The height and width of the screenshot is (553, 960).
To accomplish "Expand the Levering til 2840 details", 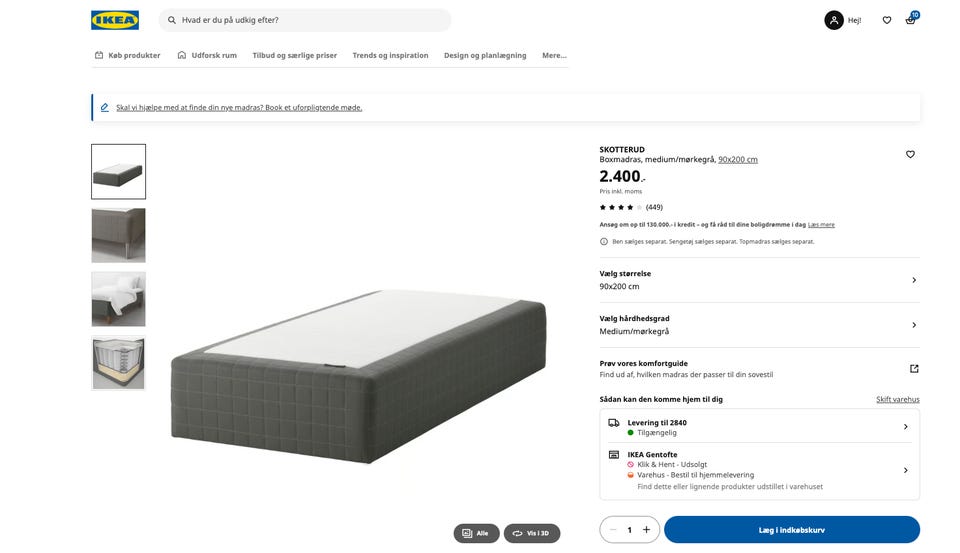I will pyautogui.click(x=906, y=427).
